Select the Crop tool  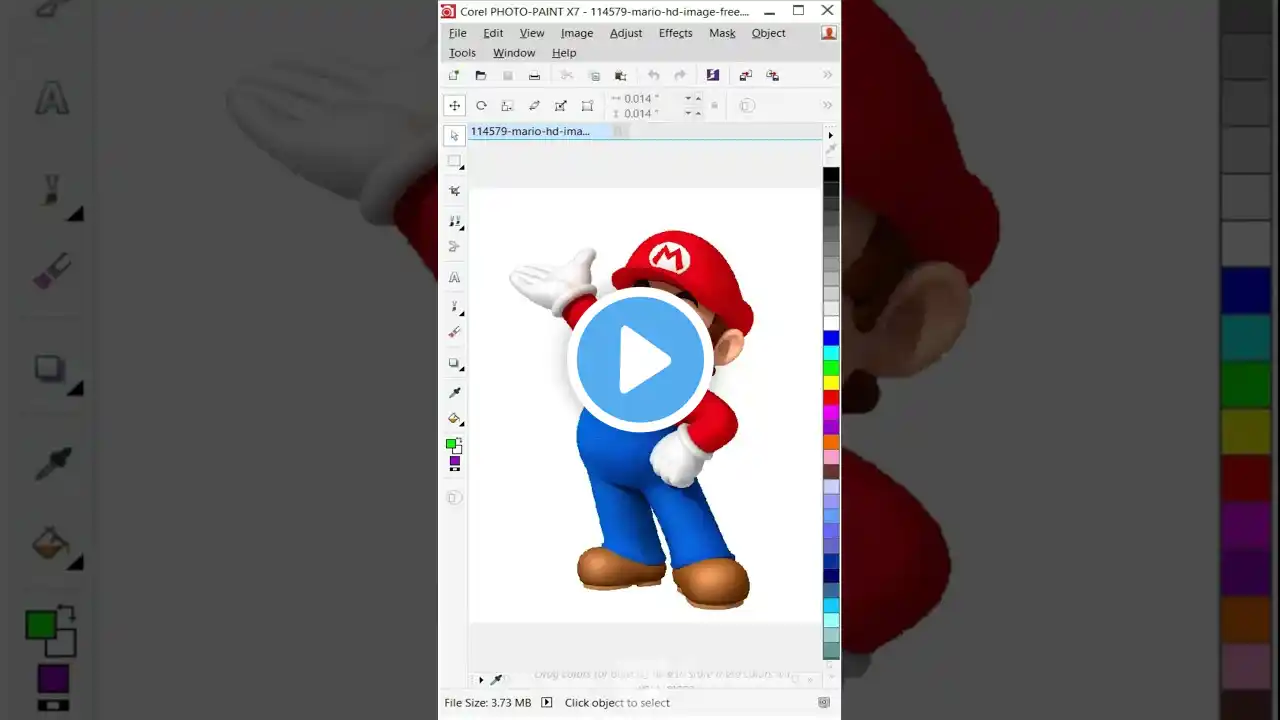click(x=455, y=190)
